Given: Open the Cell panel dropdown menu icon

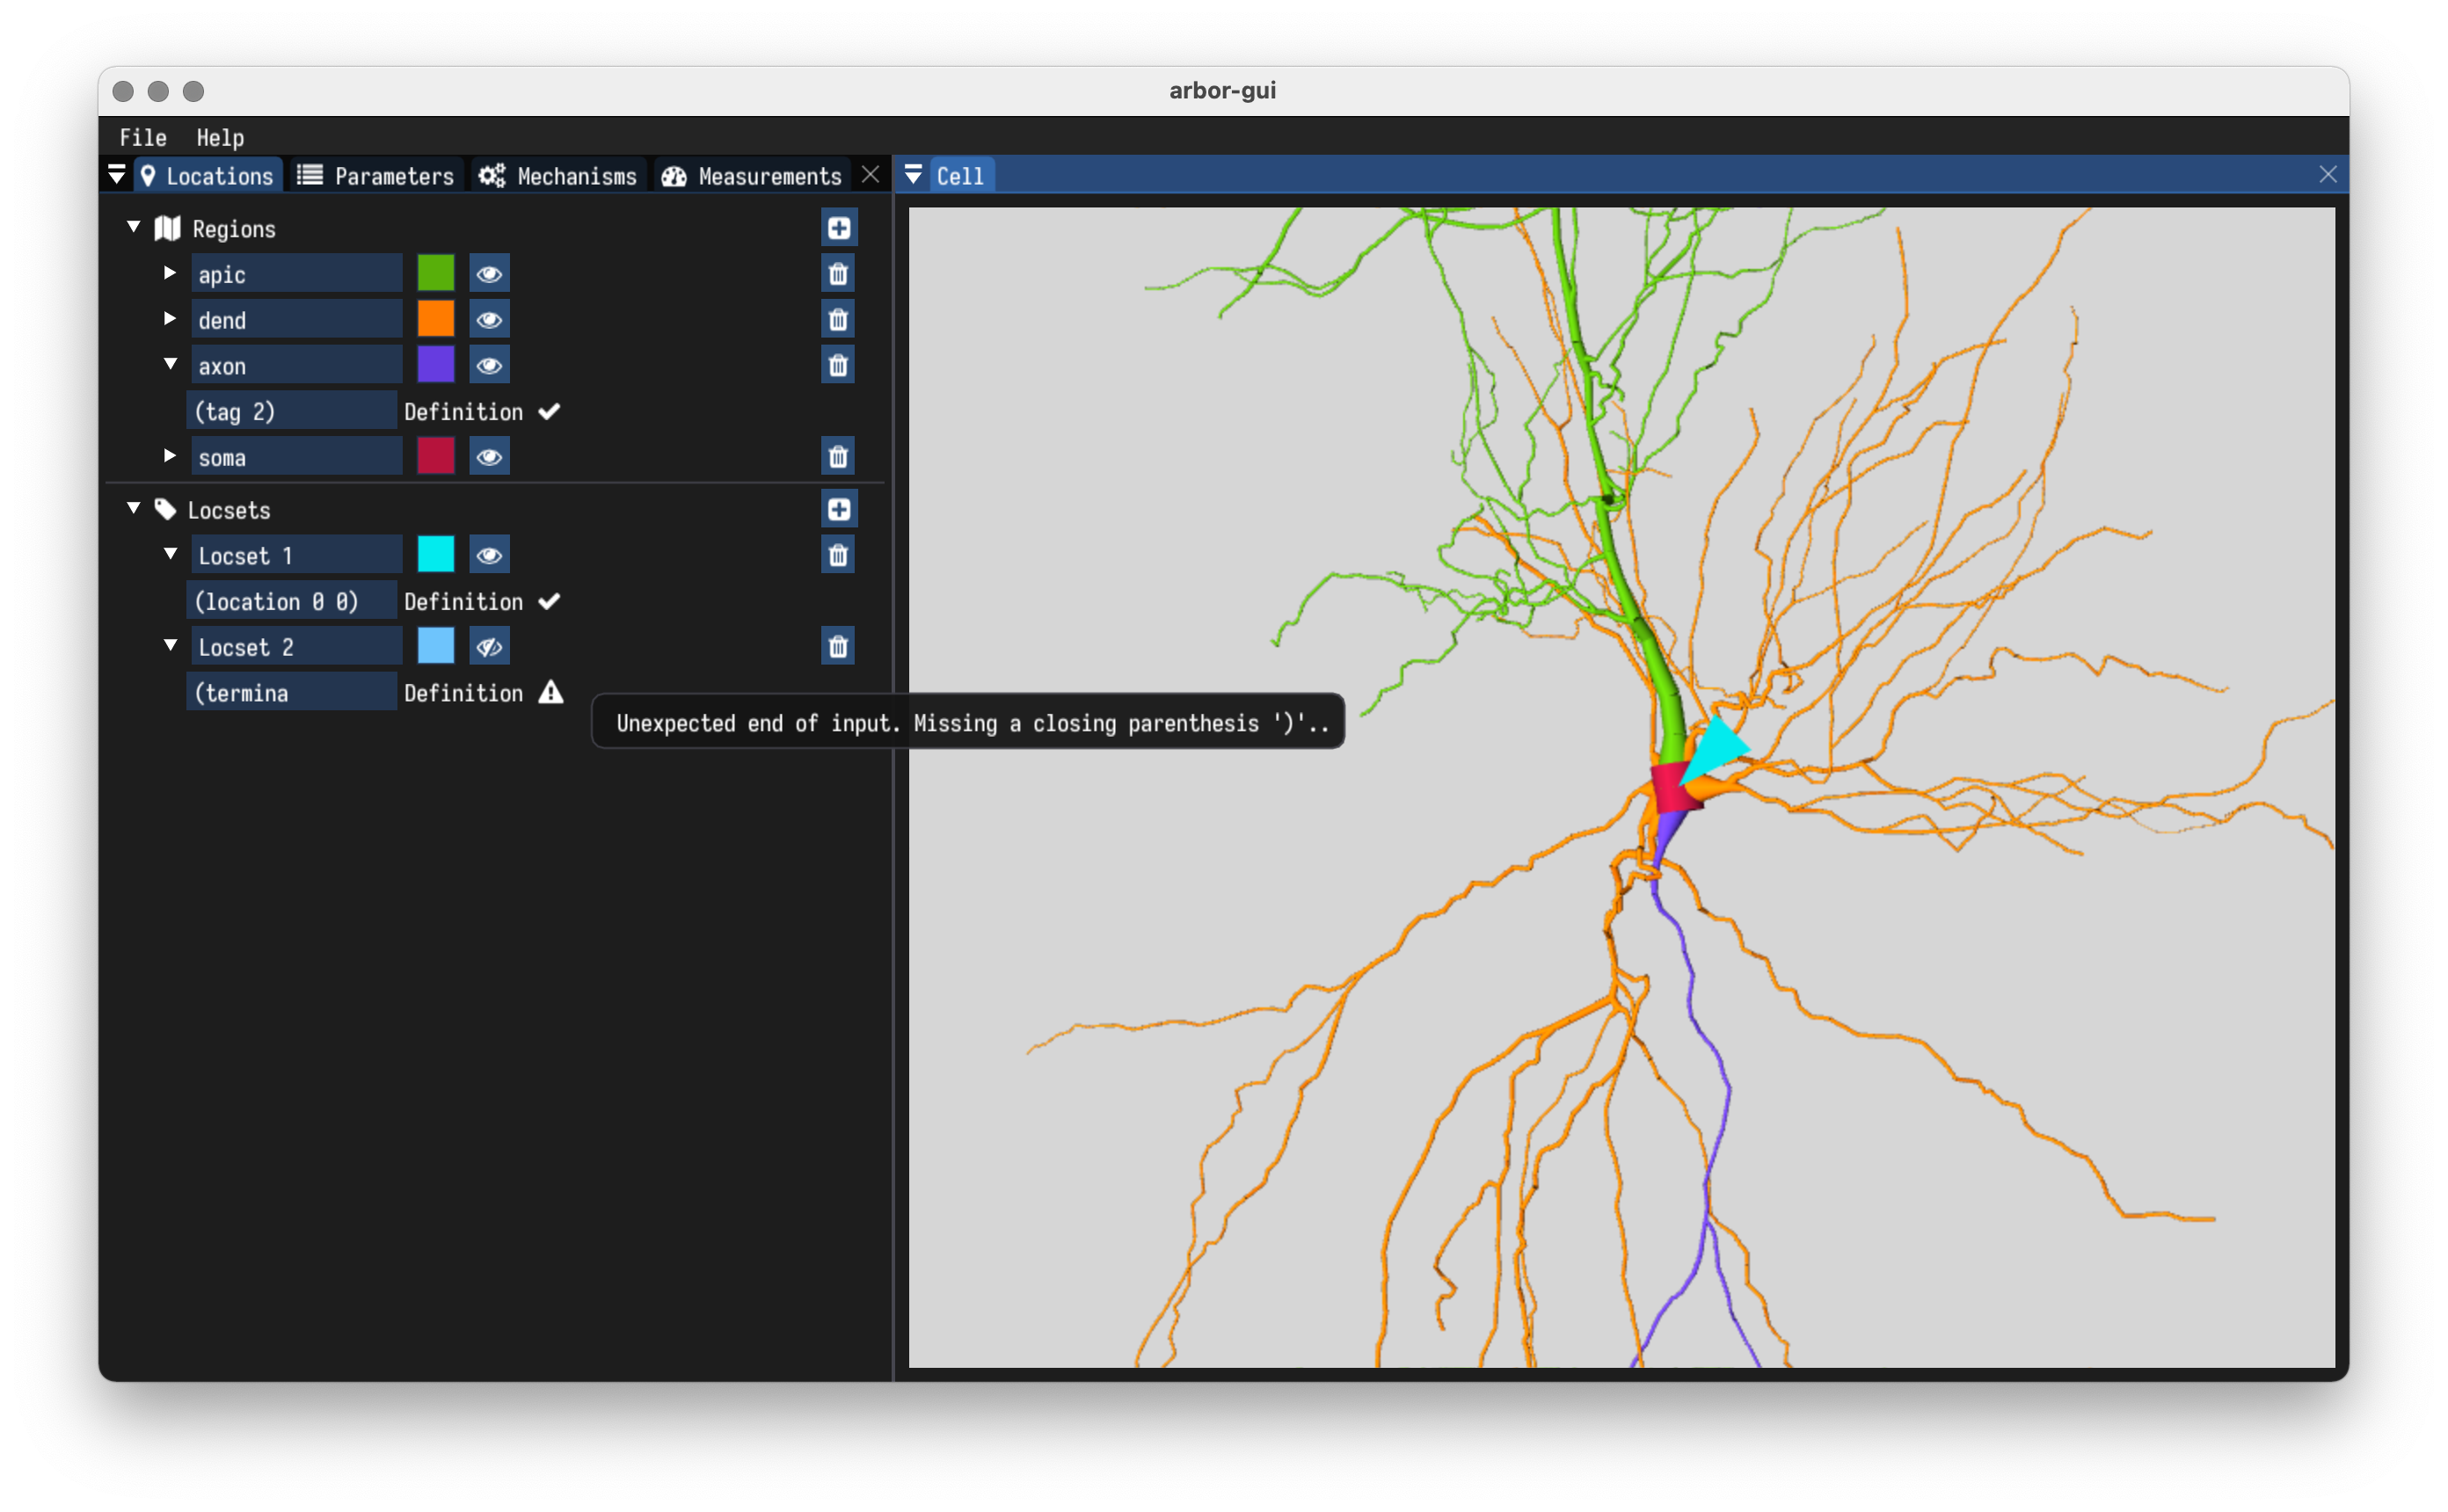Looking at the screenshot, I should (x=913, y=175).
